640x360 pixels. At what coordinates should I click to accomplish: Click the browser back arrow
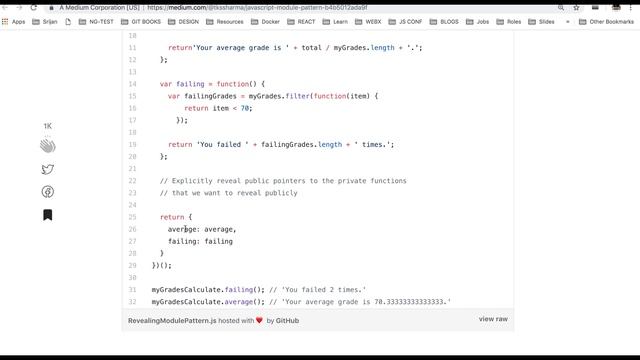pos(5,8)
